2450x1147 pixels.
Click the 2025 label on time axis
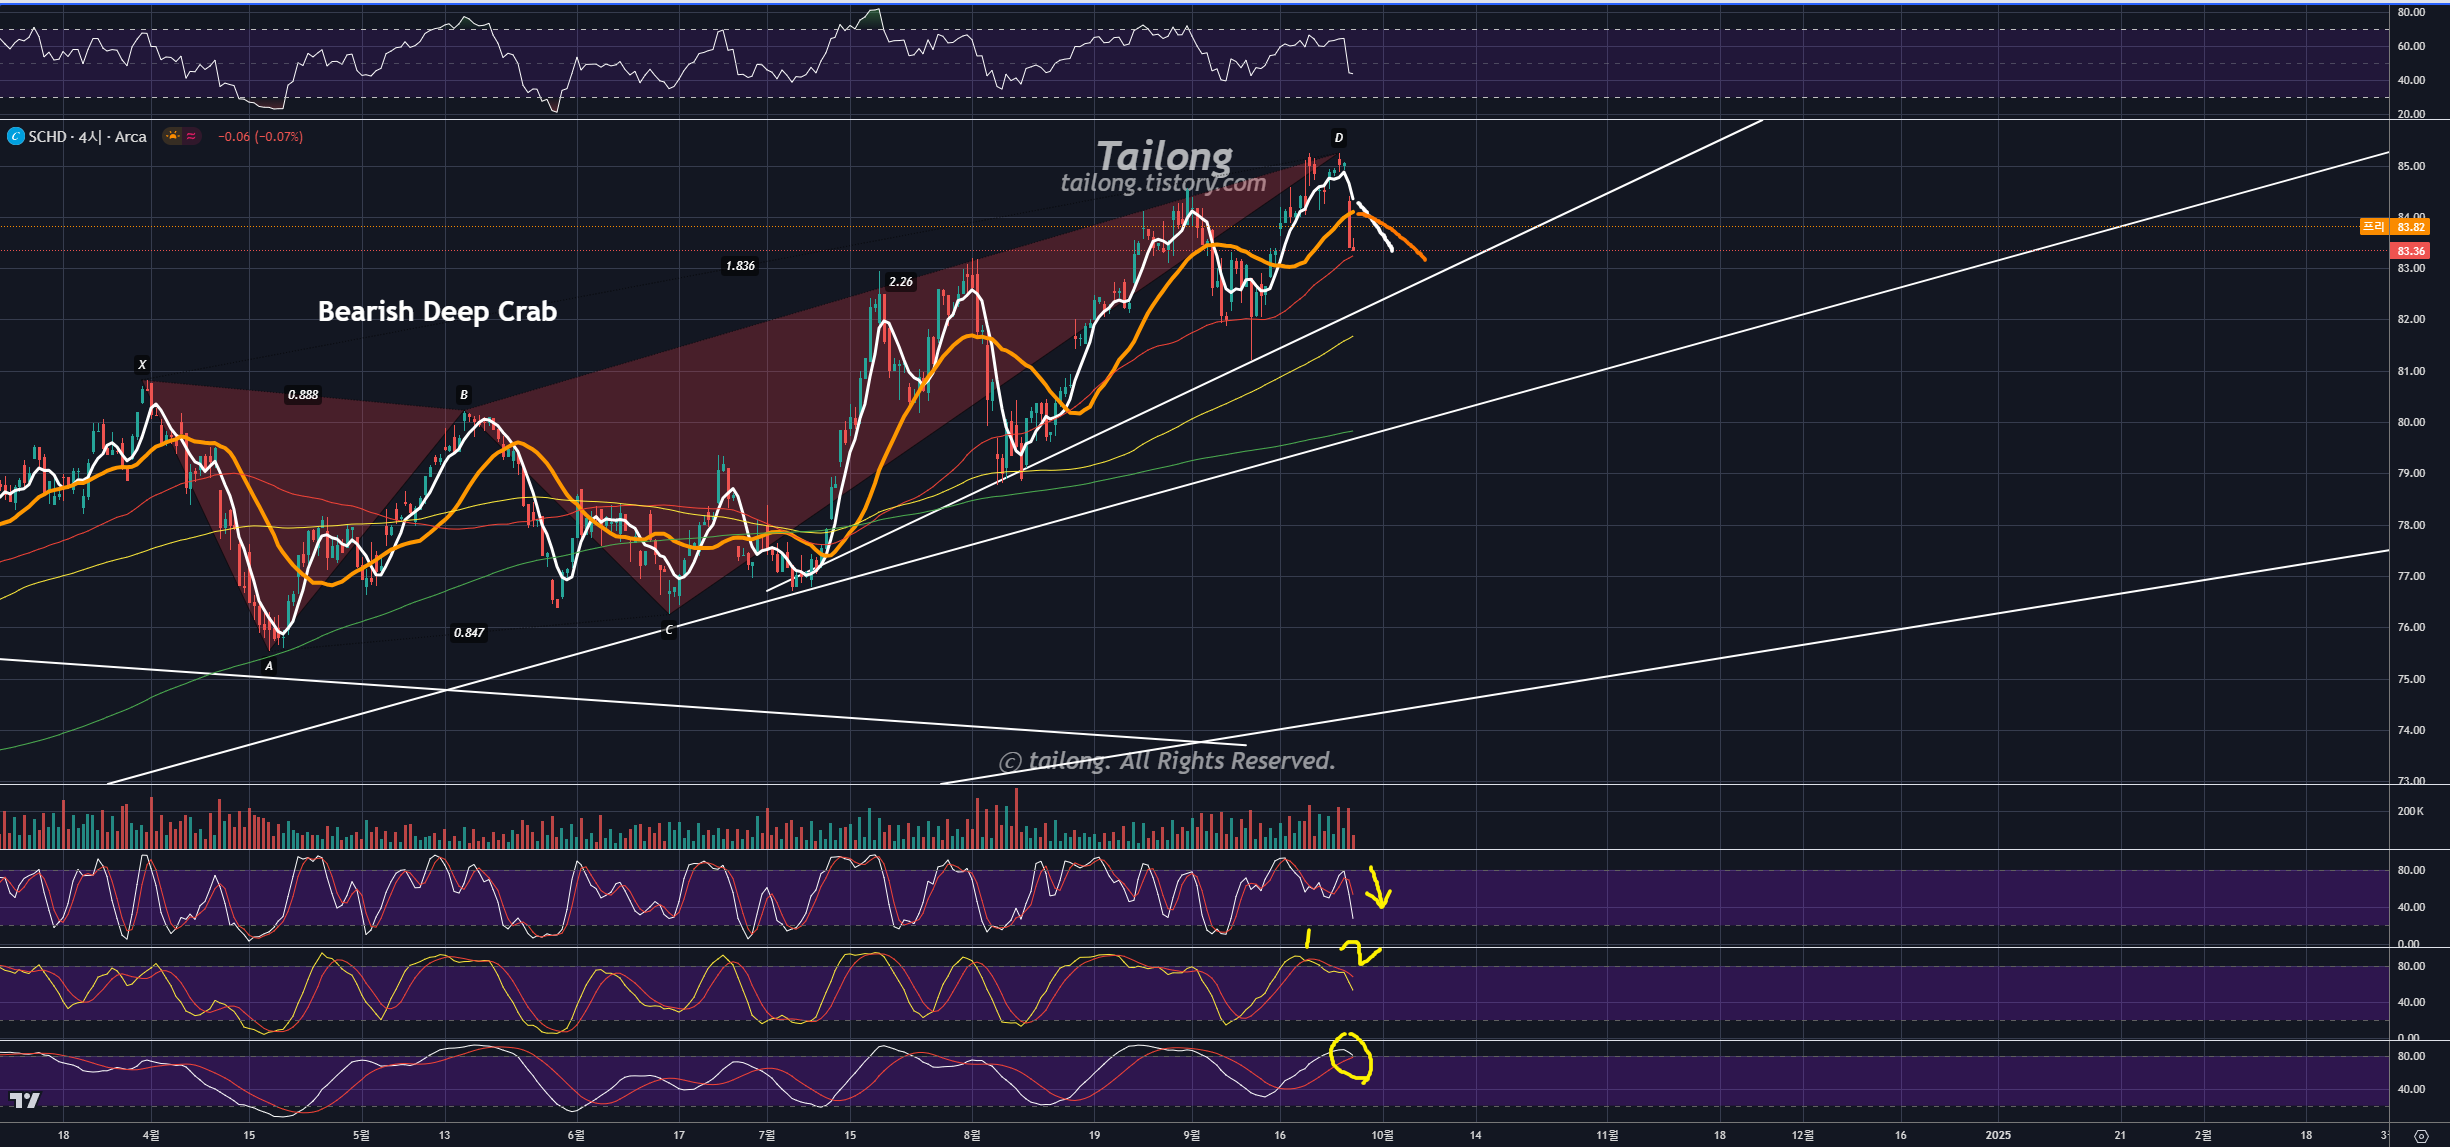[x=1997, y=1135]
